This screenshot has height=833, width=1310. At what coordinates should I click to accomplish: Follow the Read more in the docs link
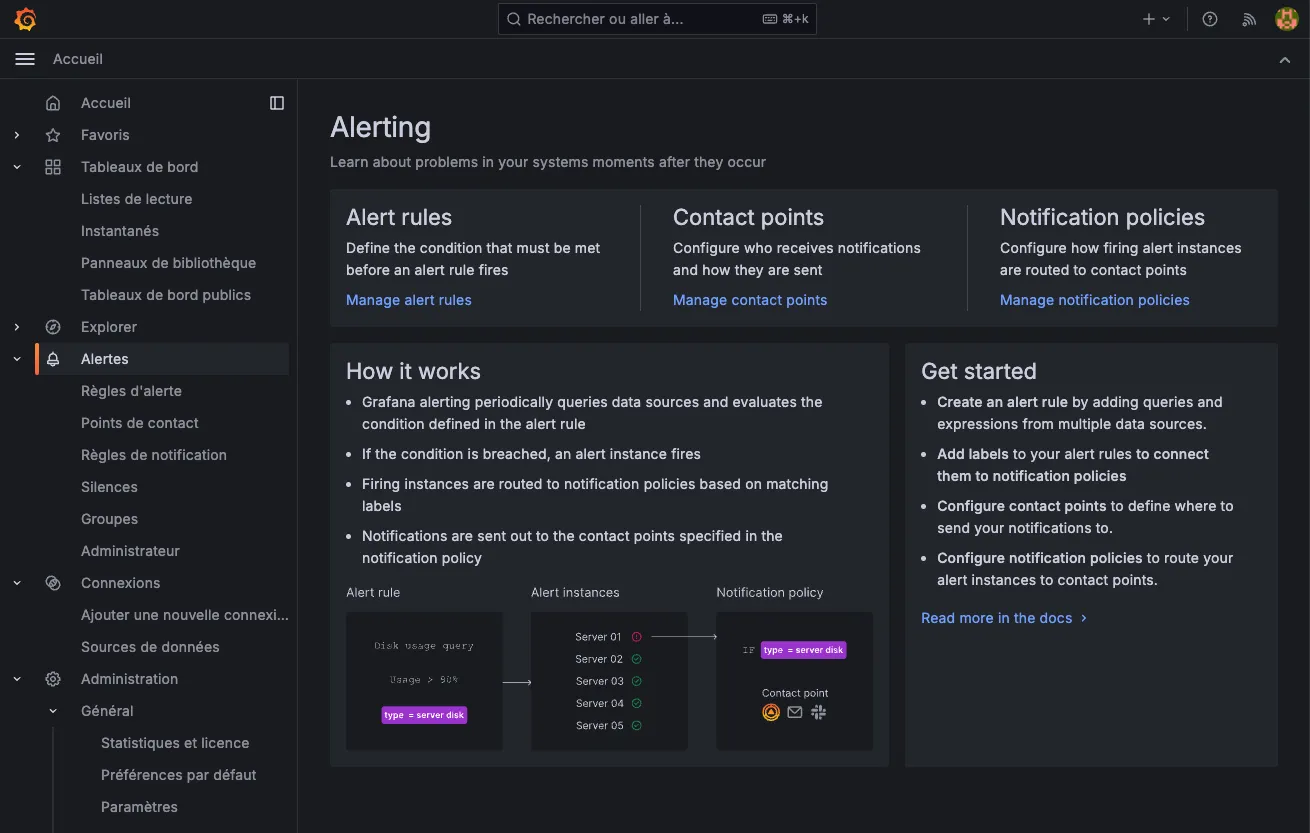(995, 617)
